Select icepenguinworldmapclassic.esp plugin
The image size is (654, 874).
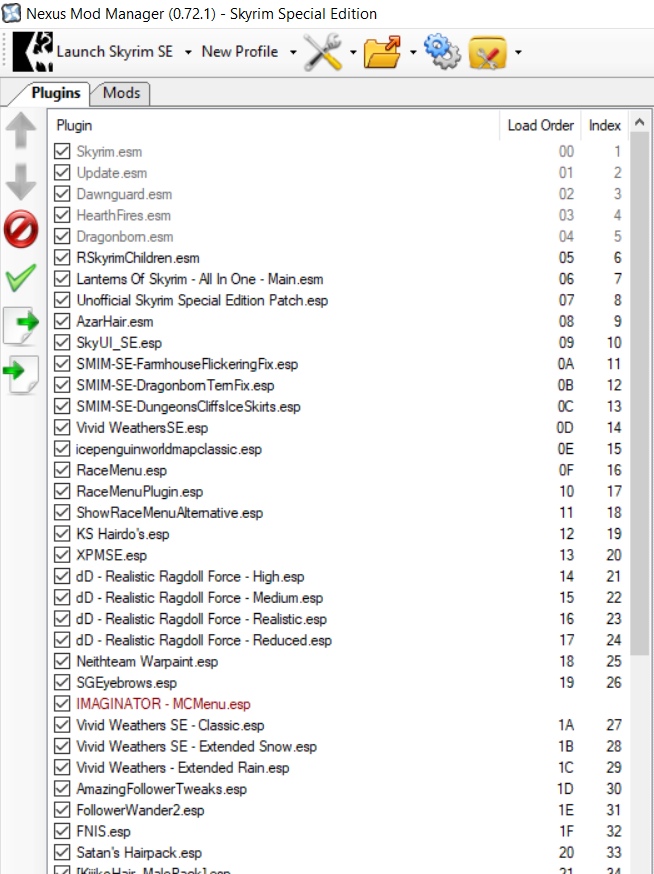(x=338, y=449)
